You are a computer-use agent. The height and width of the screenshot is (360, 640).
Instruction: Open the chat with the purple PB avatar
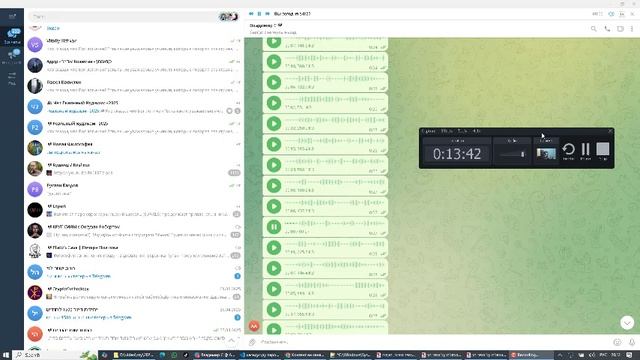click(35, 189)
